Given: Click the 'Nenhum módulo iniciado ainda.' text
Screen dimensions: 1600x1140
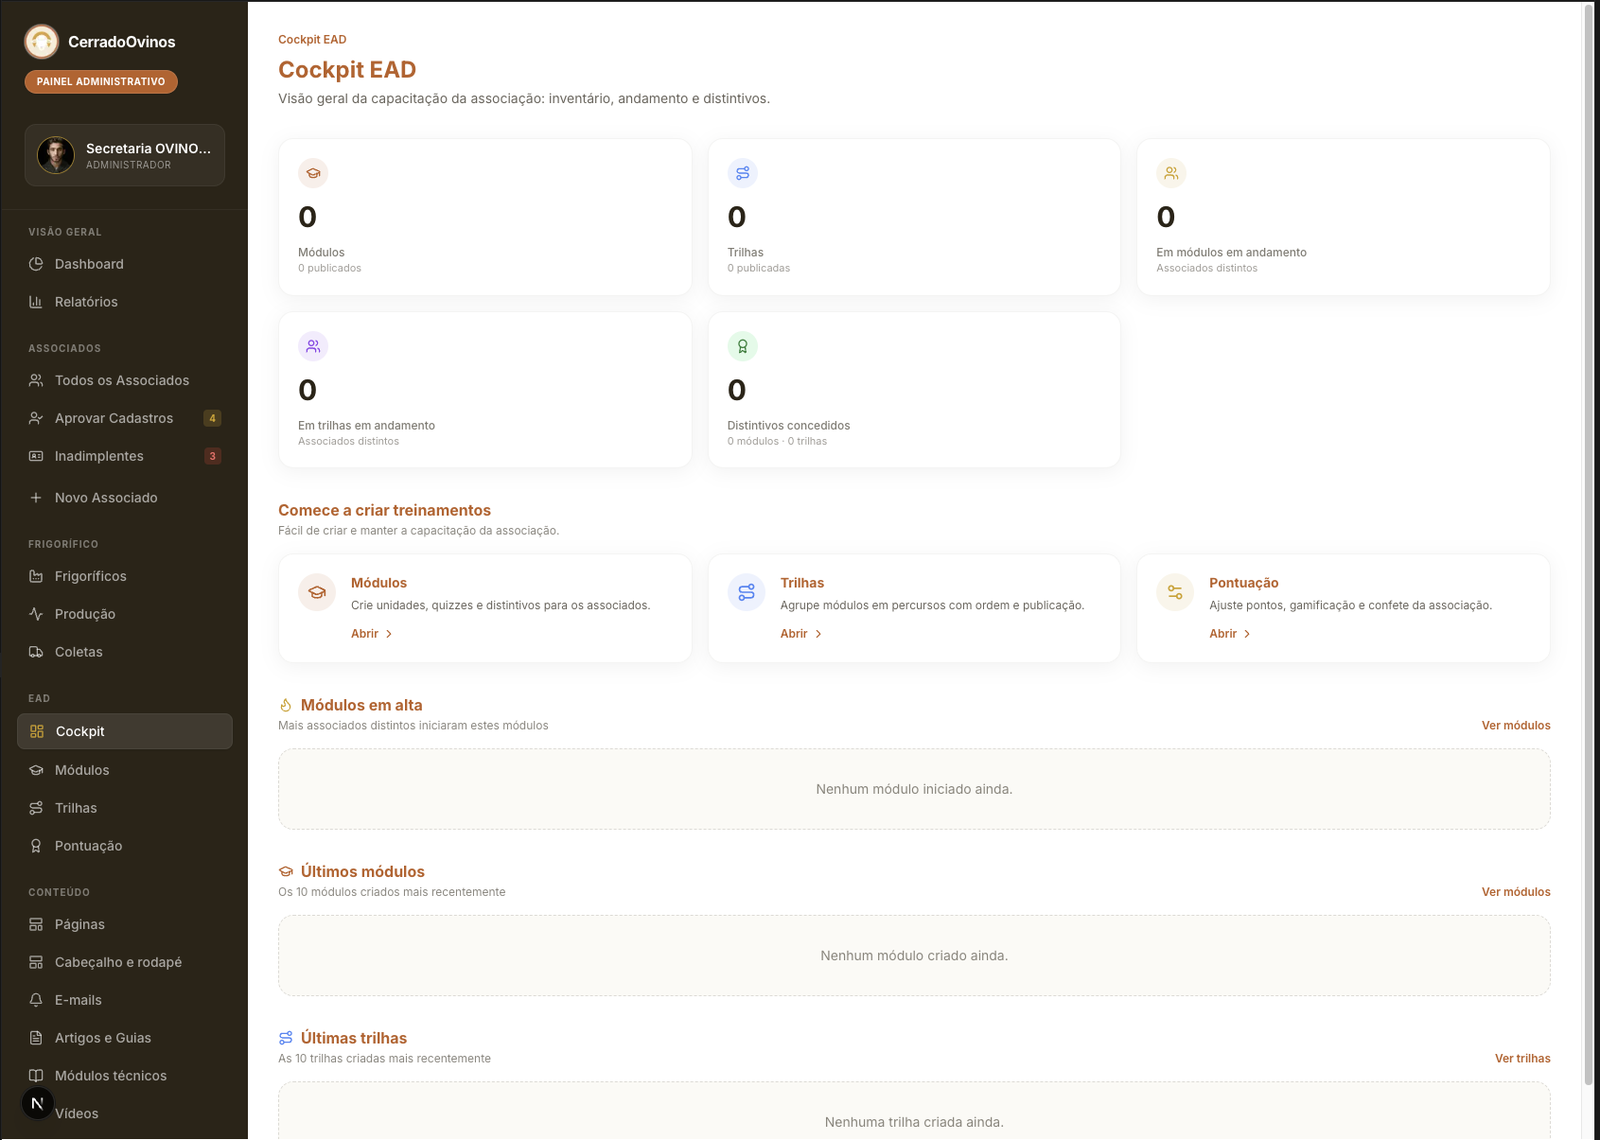Looking at the screenshot, I should pos(914,790).
